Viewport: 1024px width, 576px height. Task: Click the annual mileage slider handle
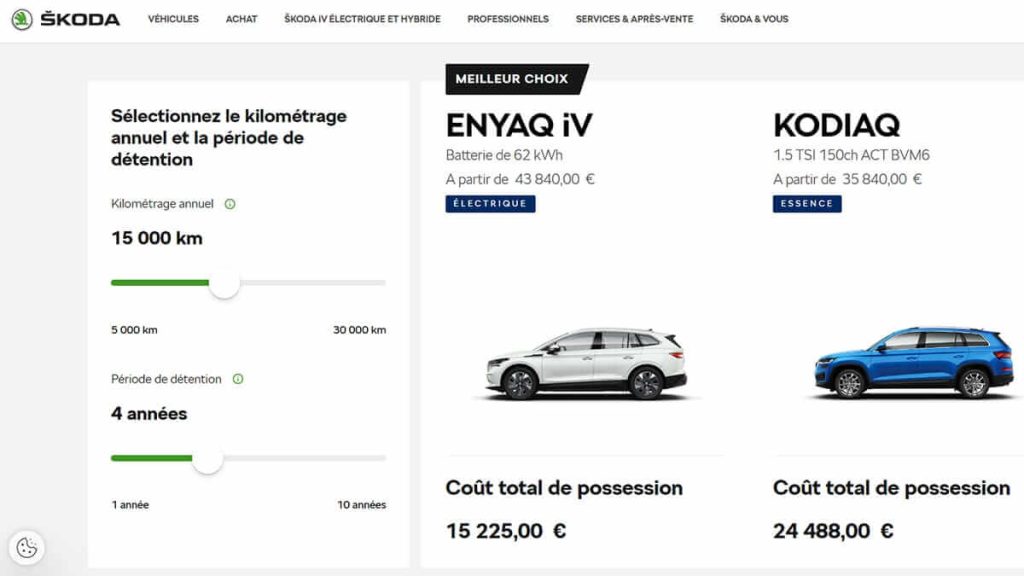[x=224, y=284]
